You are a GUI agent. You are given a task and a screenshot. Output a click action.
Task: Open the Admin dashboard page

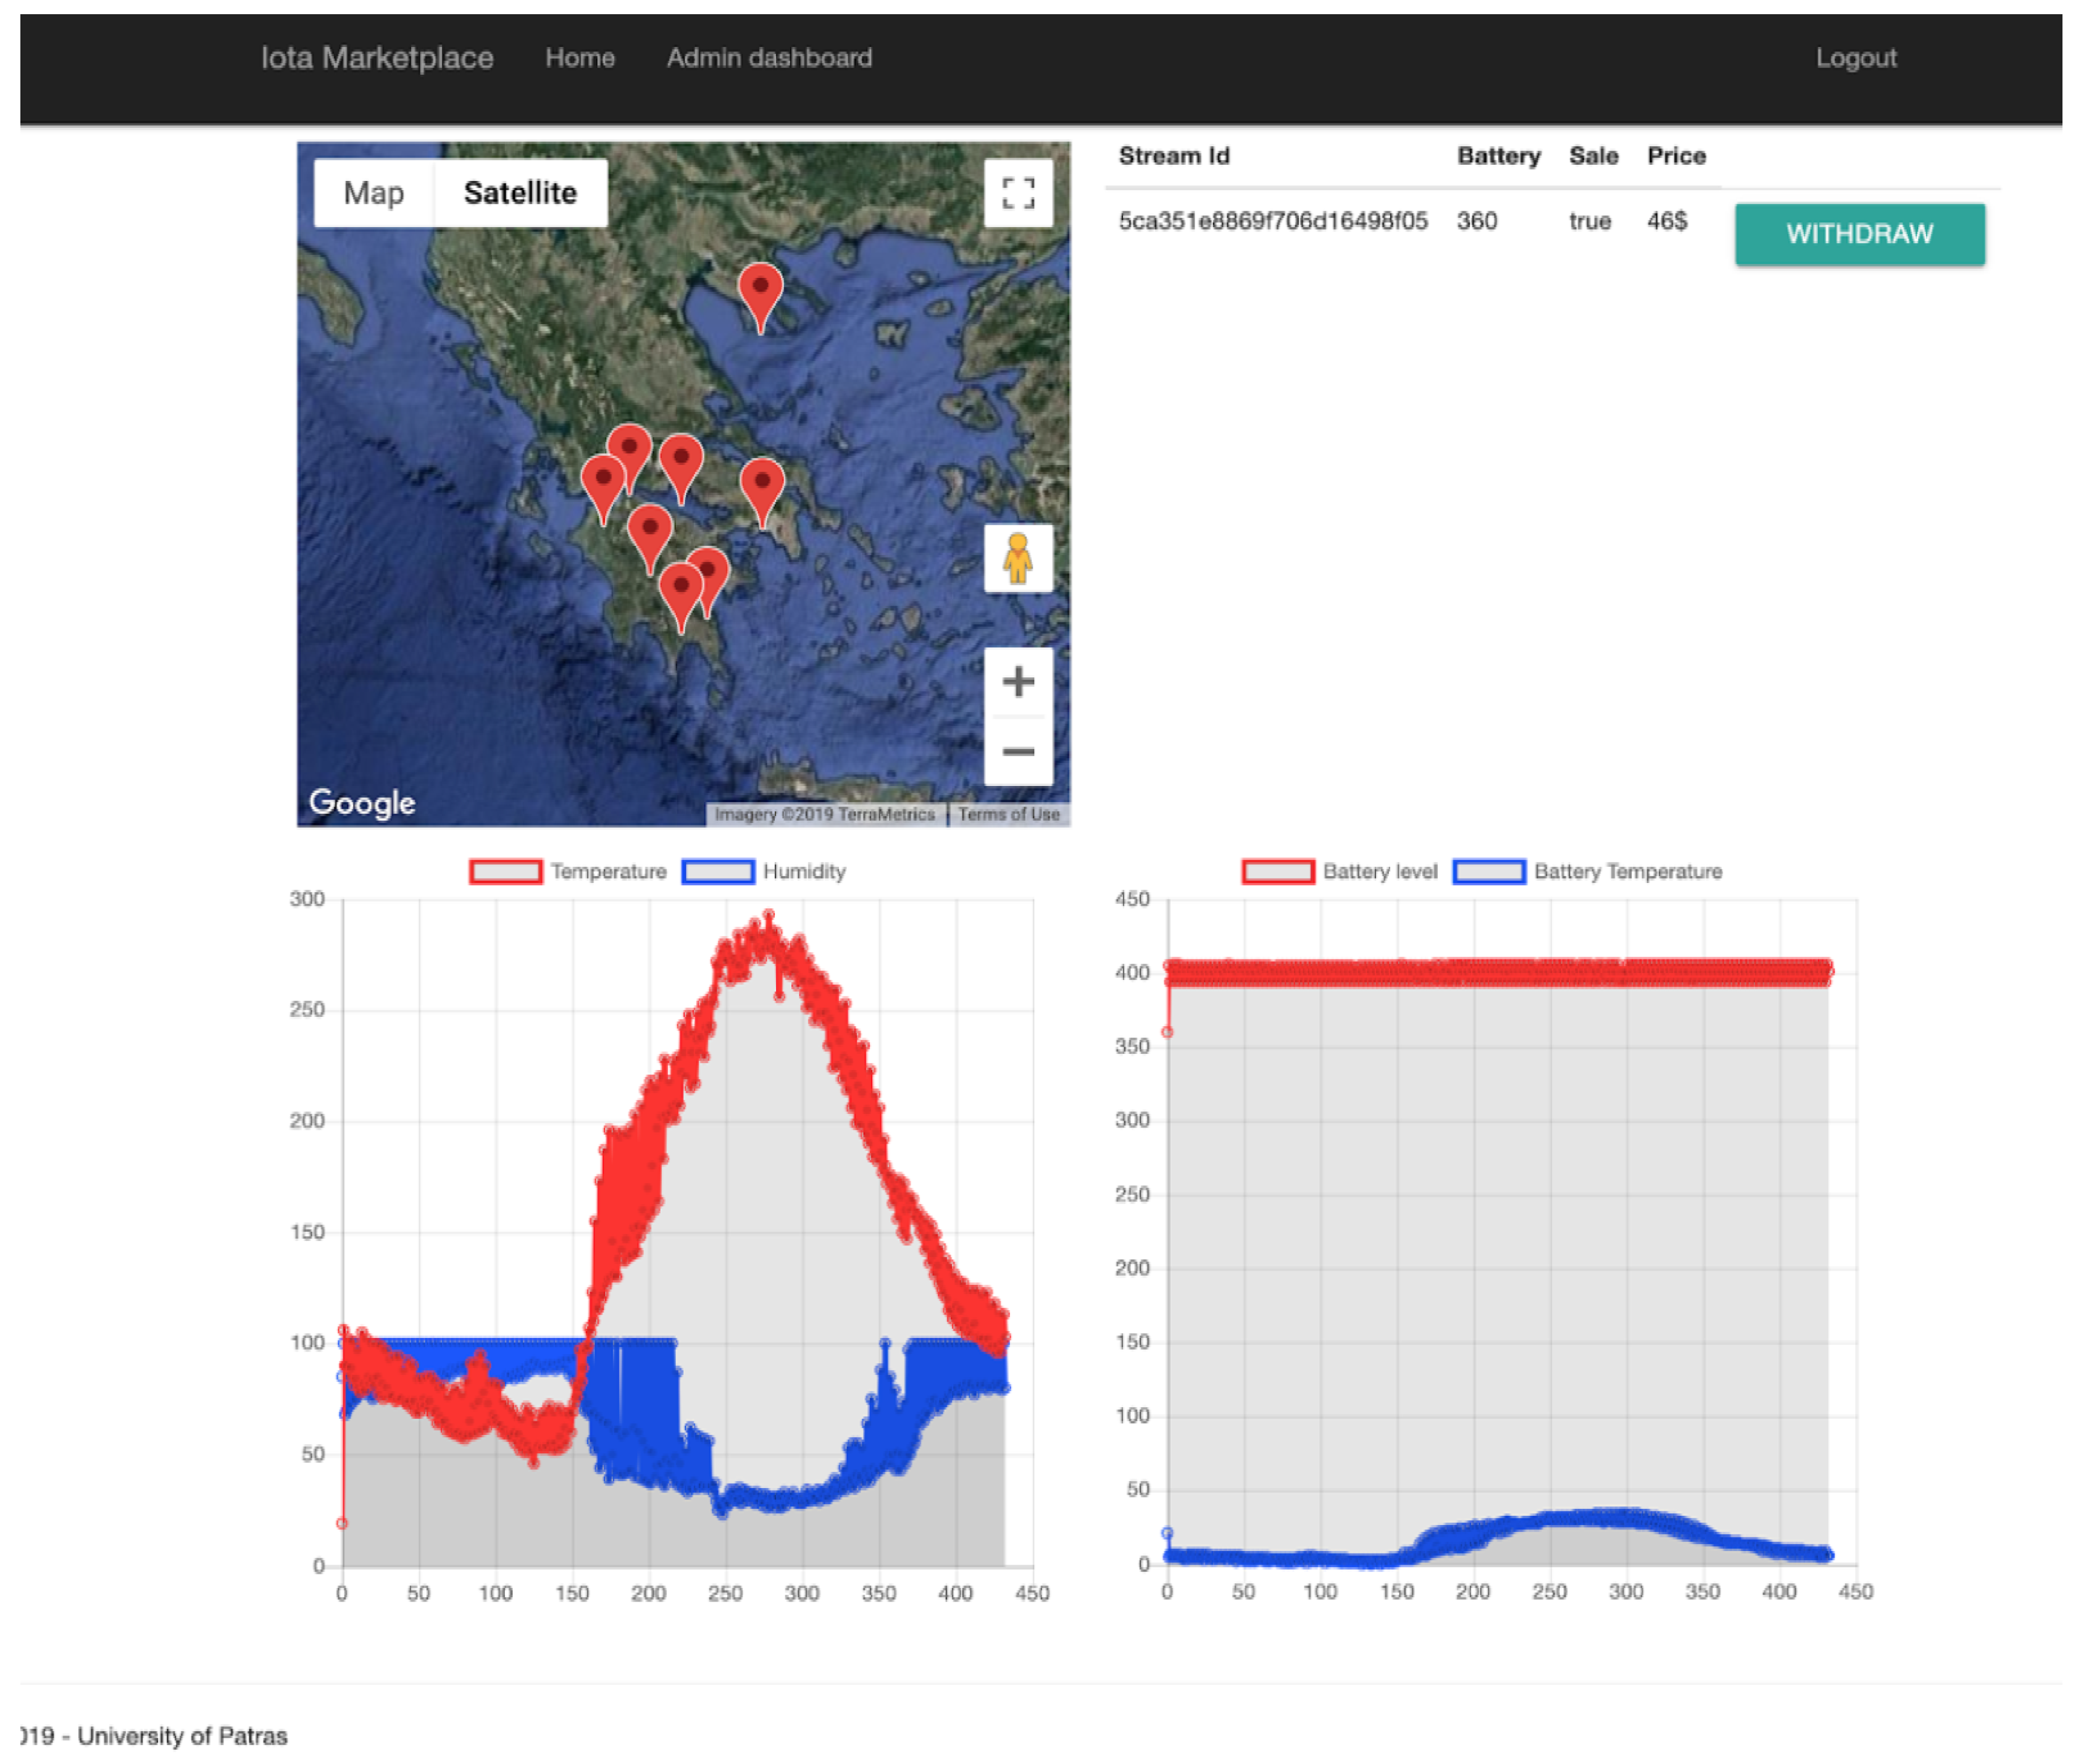tap(769, 58)
